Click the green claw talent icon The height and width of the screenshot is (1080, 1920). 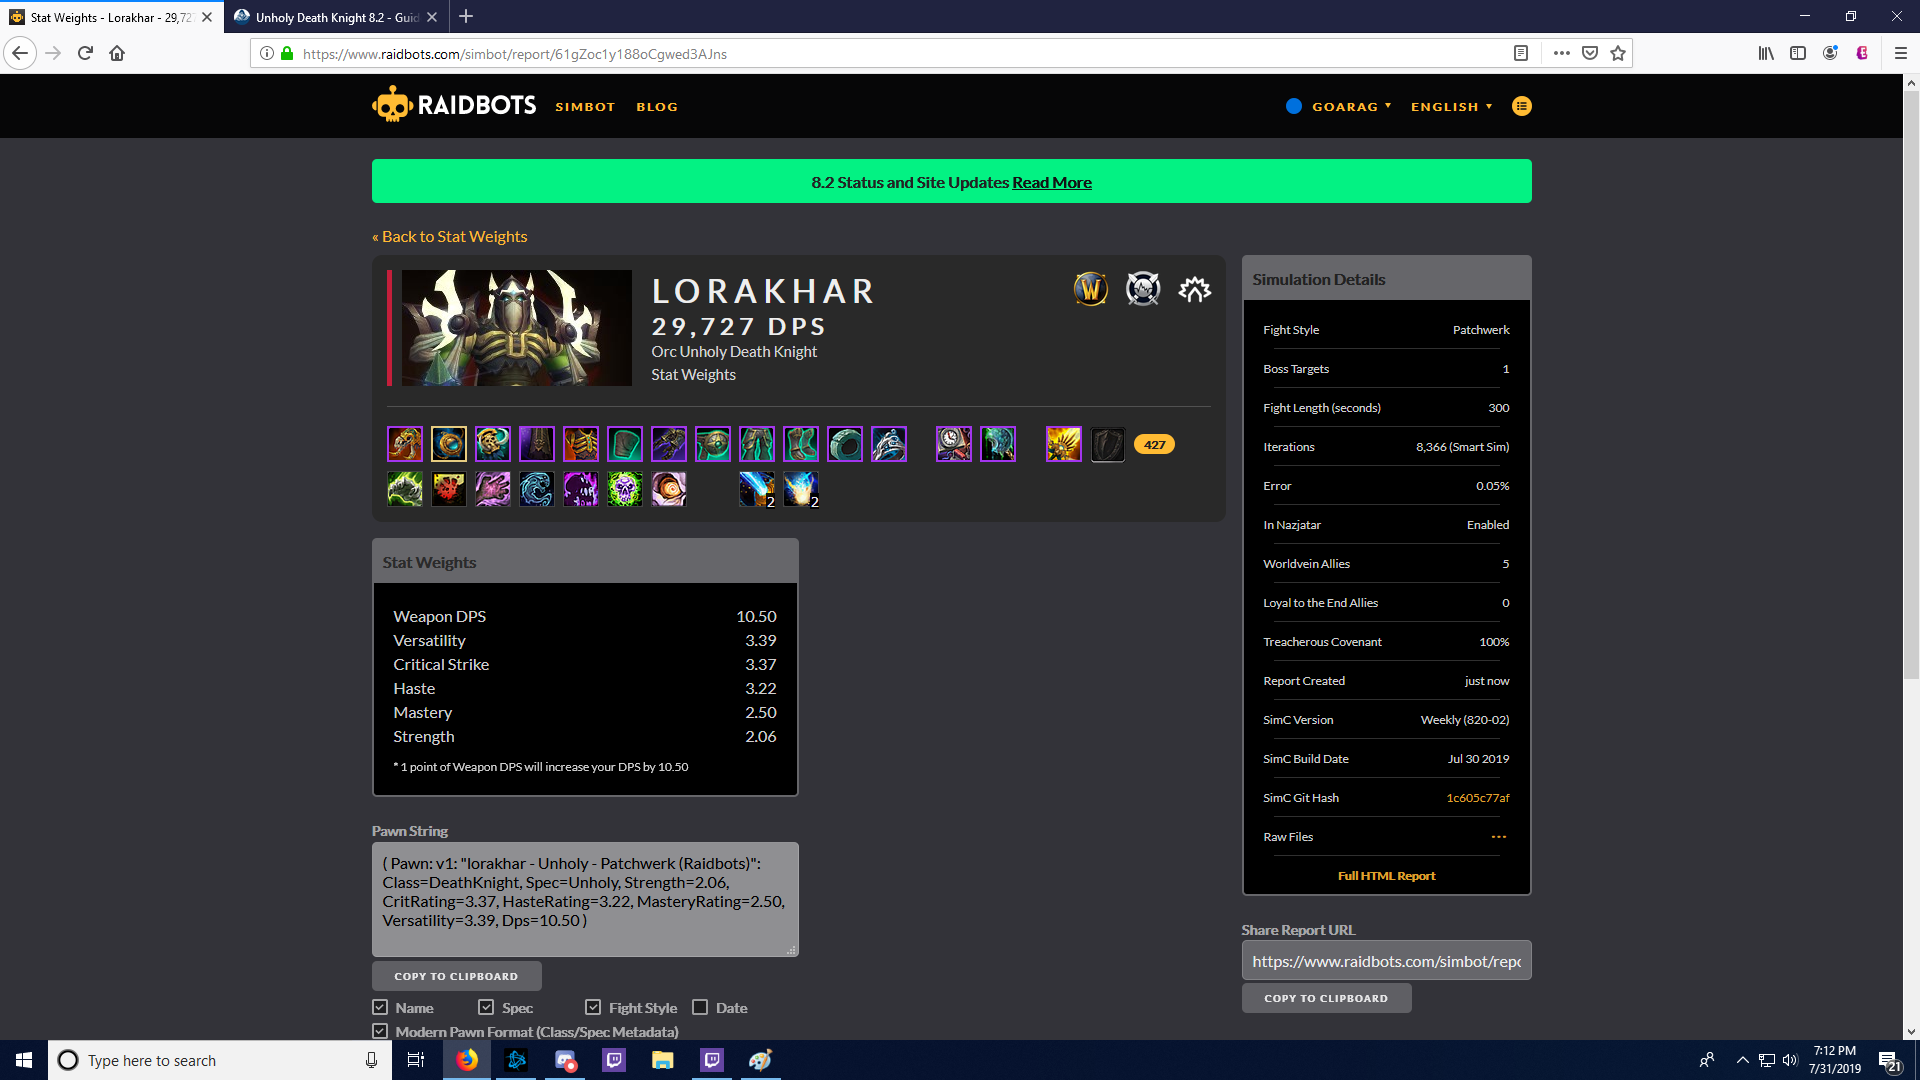(x=405, y=489)
